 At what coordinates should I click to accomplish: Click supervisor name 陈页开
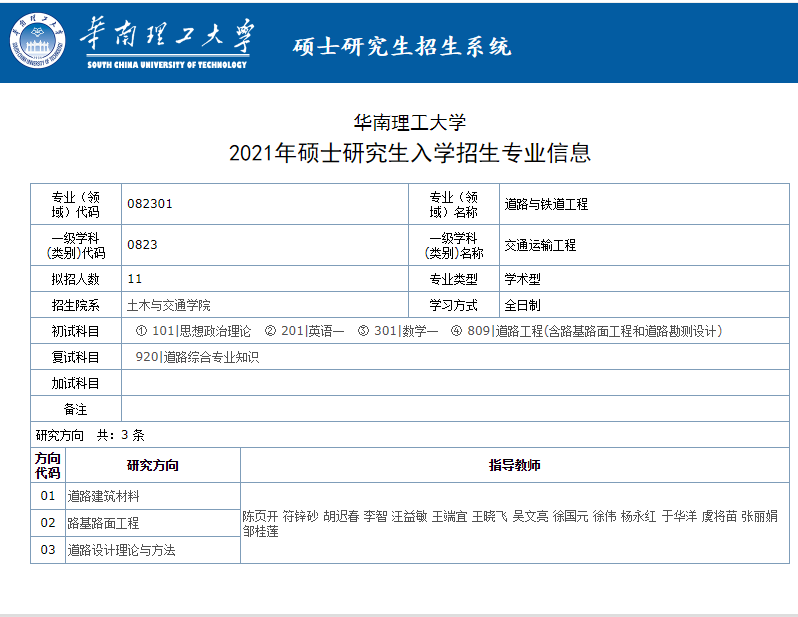point(260,517)
